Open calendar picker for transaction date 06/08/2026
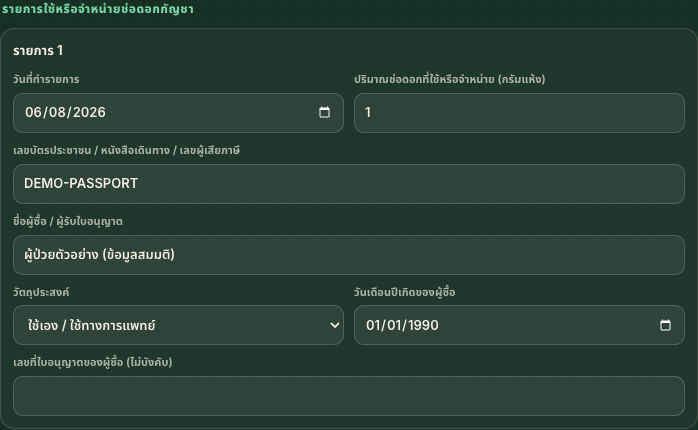 coord(325,113)
